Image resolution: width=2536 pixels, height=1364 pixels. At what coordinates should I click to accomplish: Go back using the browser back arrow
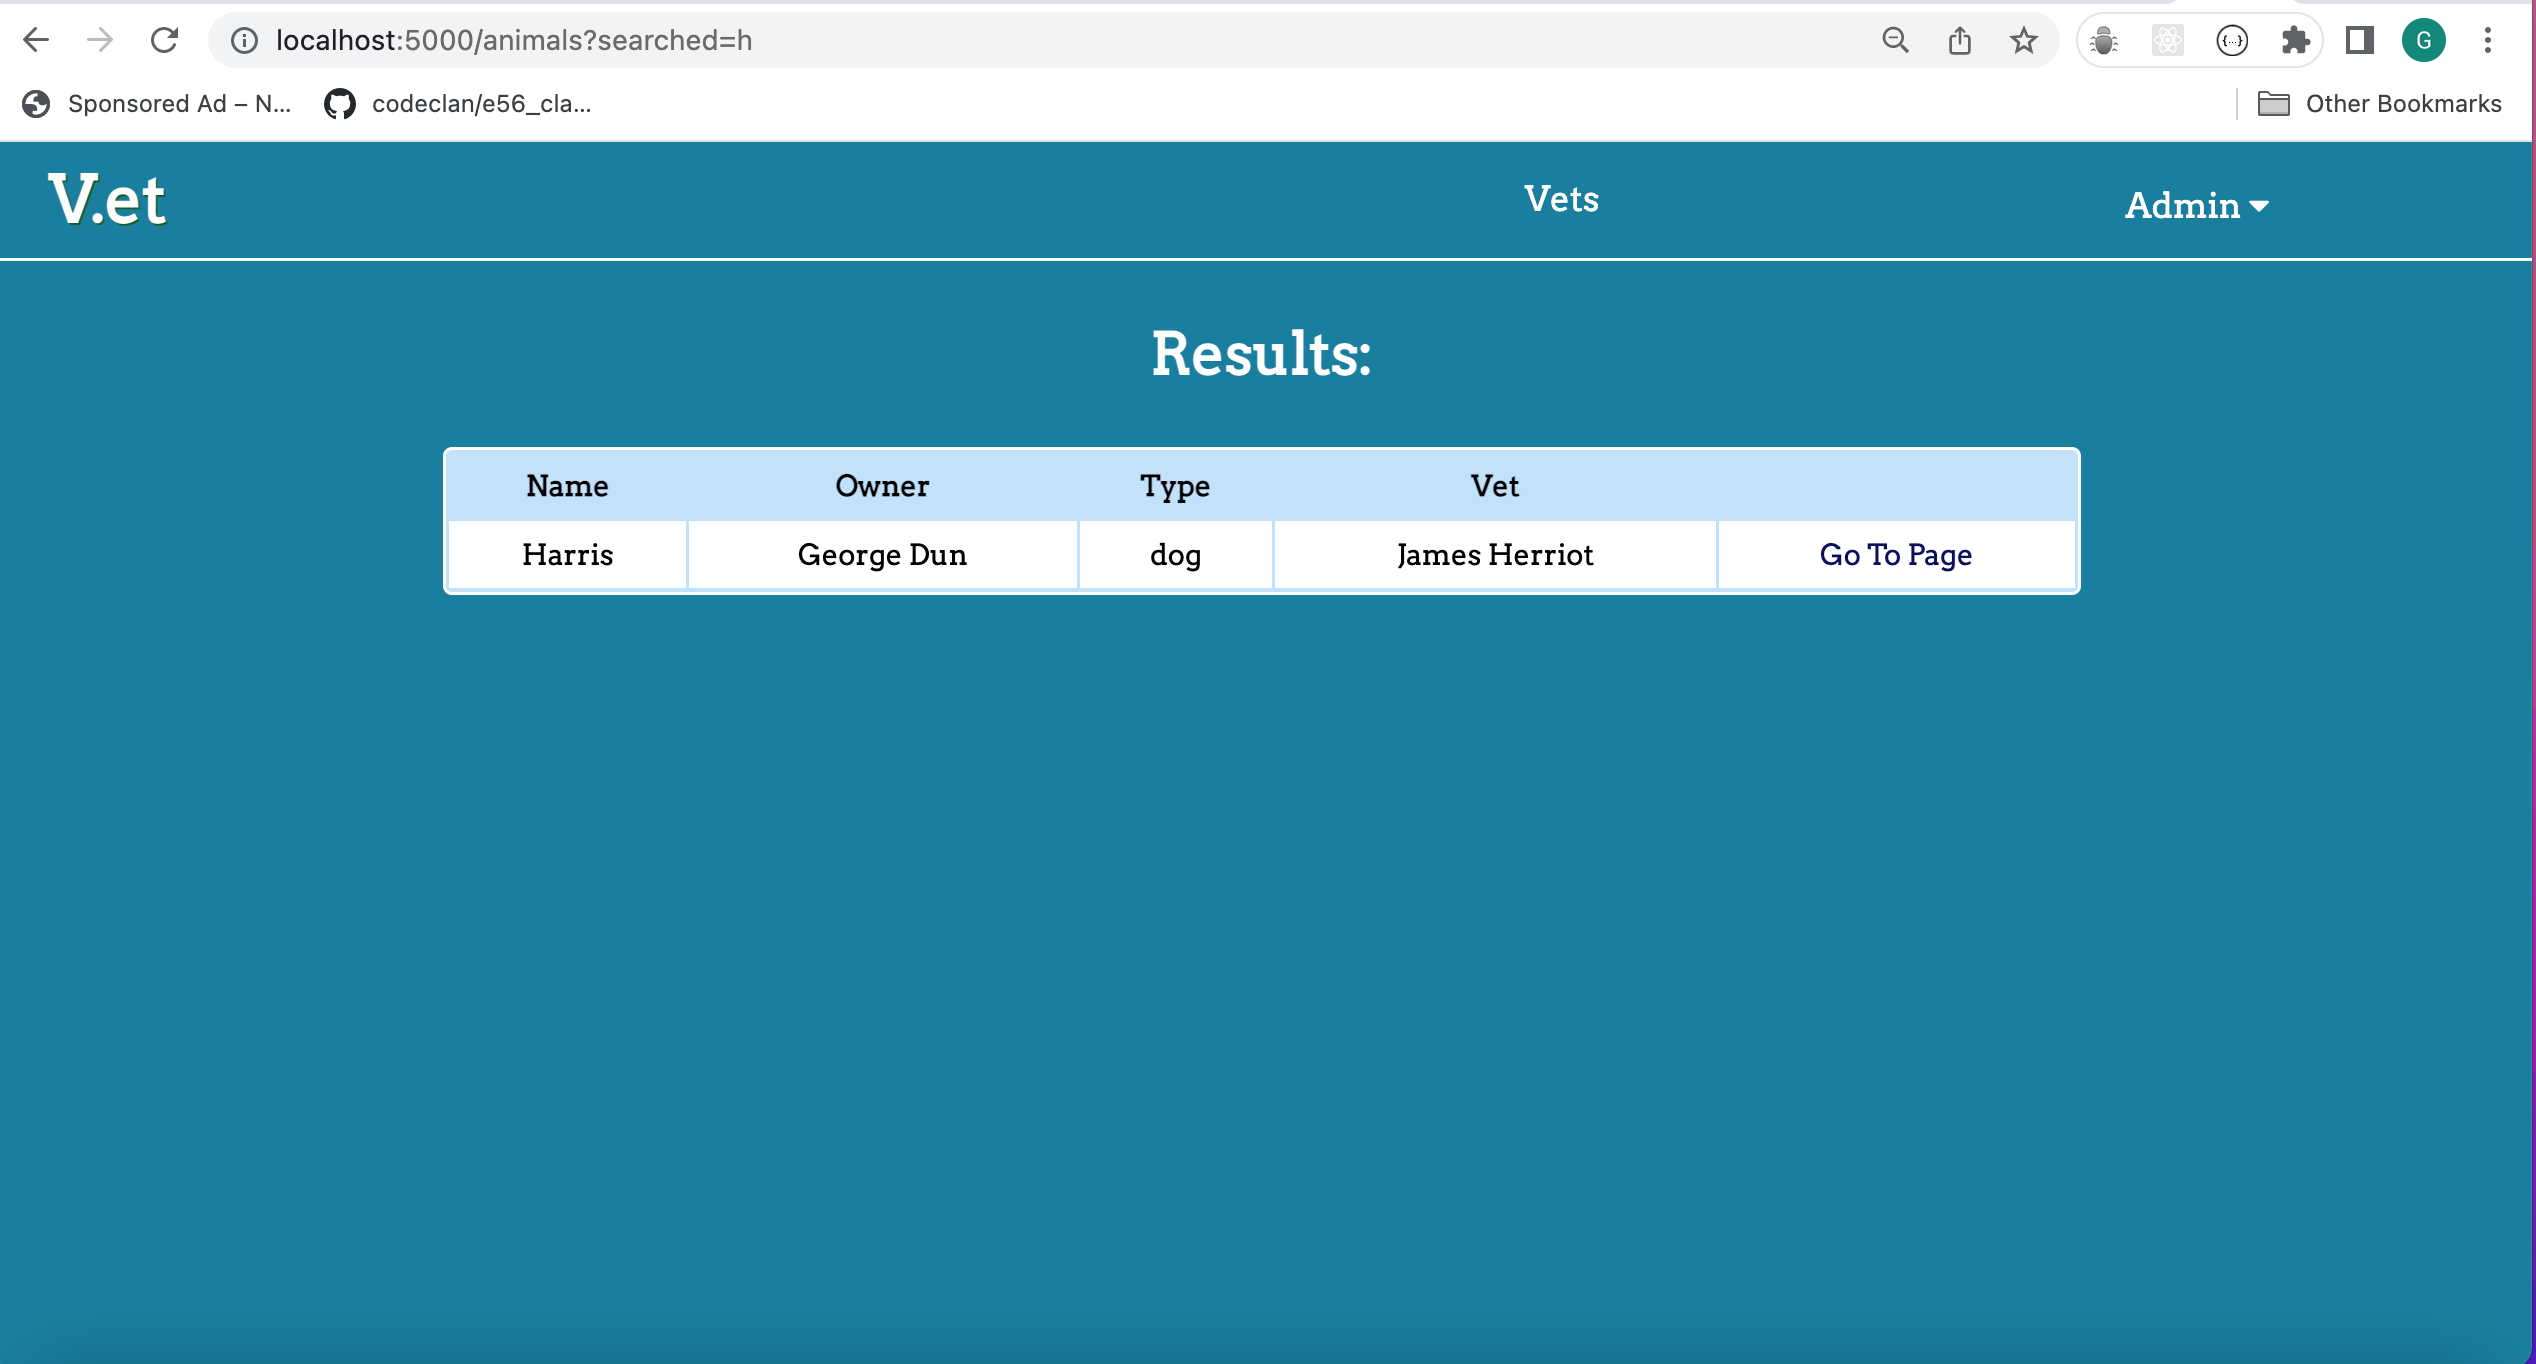coord(36,40)
